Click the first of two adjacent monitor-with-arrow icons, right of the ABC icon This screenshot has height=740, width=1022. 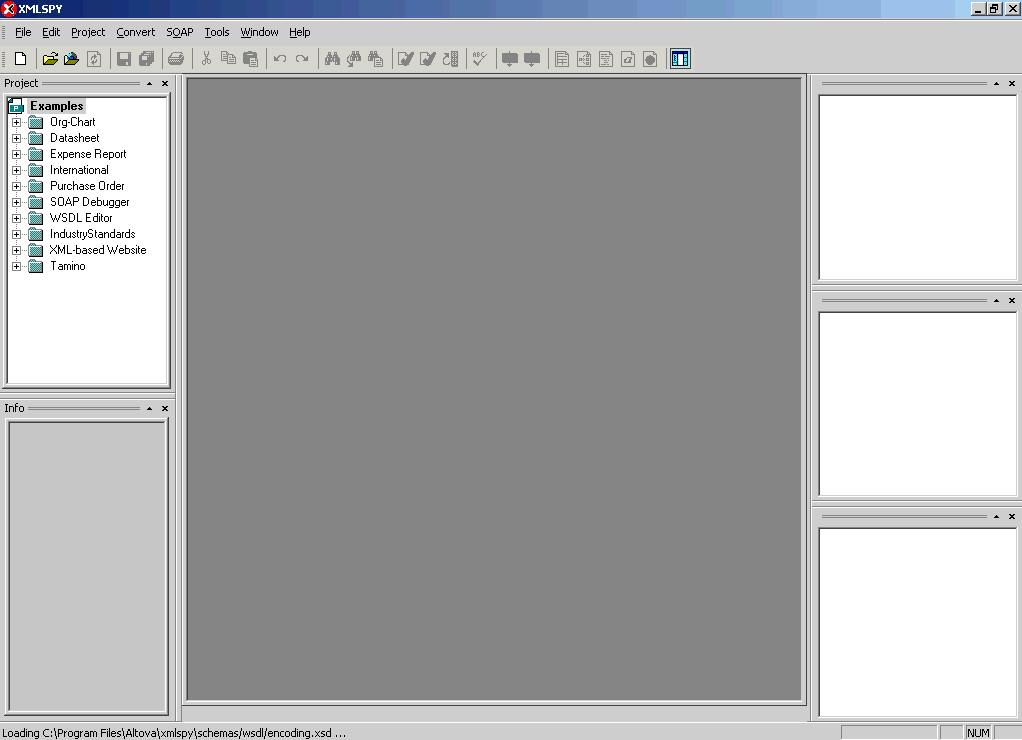[x=510, y=59]
